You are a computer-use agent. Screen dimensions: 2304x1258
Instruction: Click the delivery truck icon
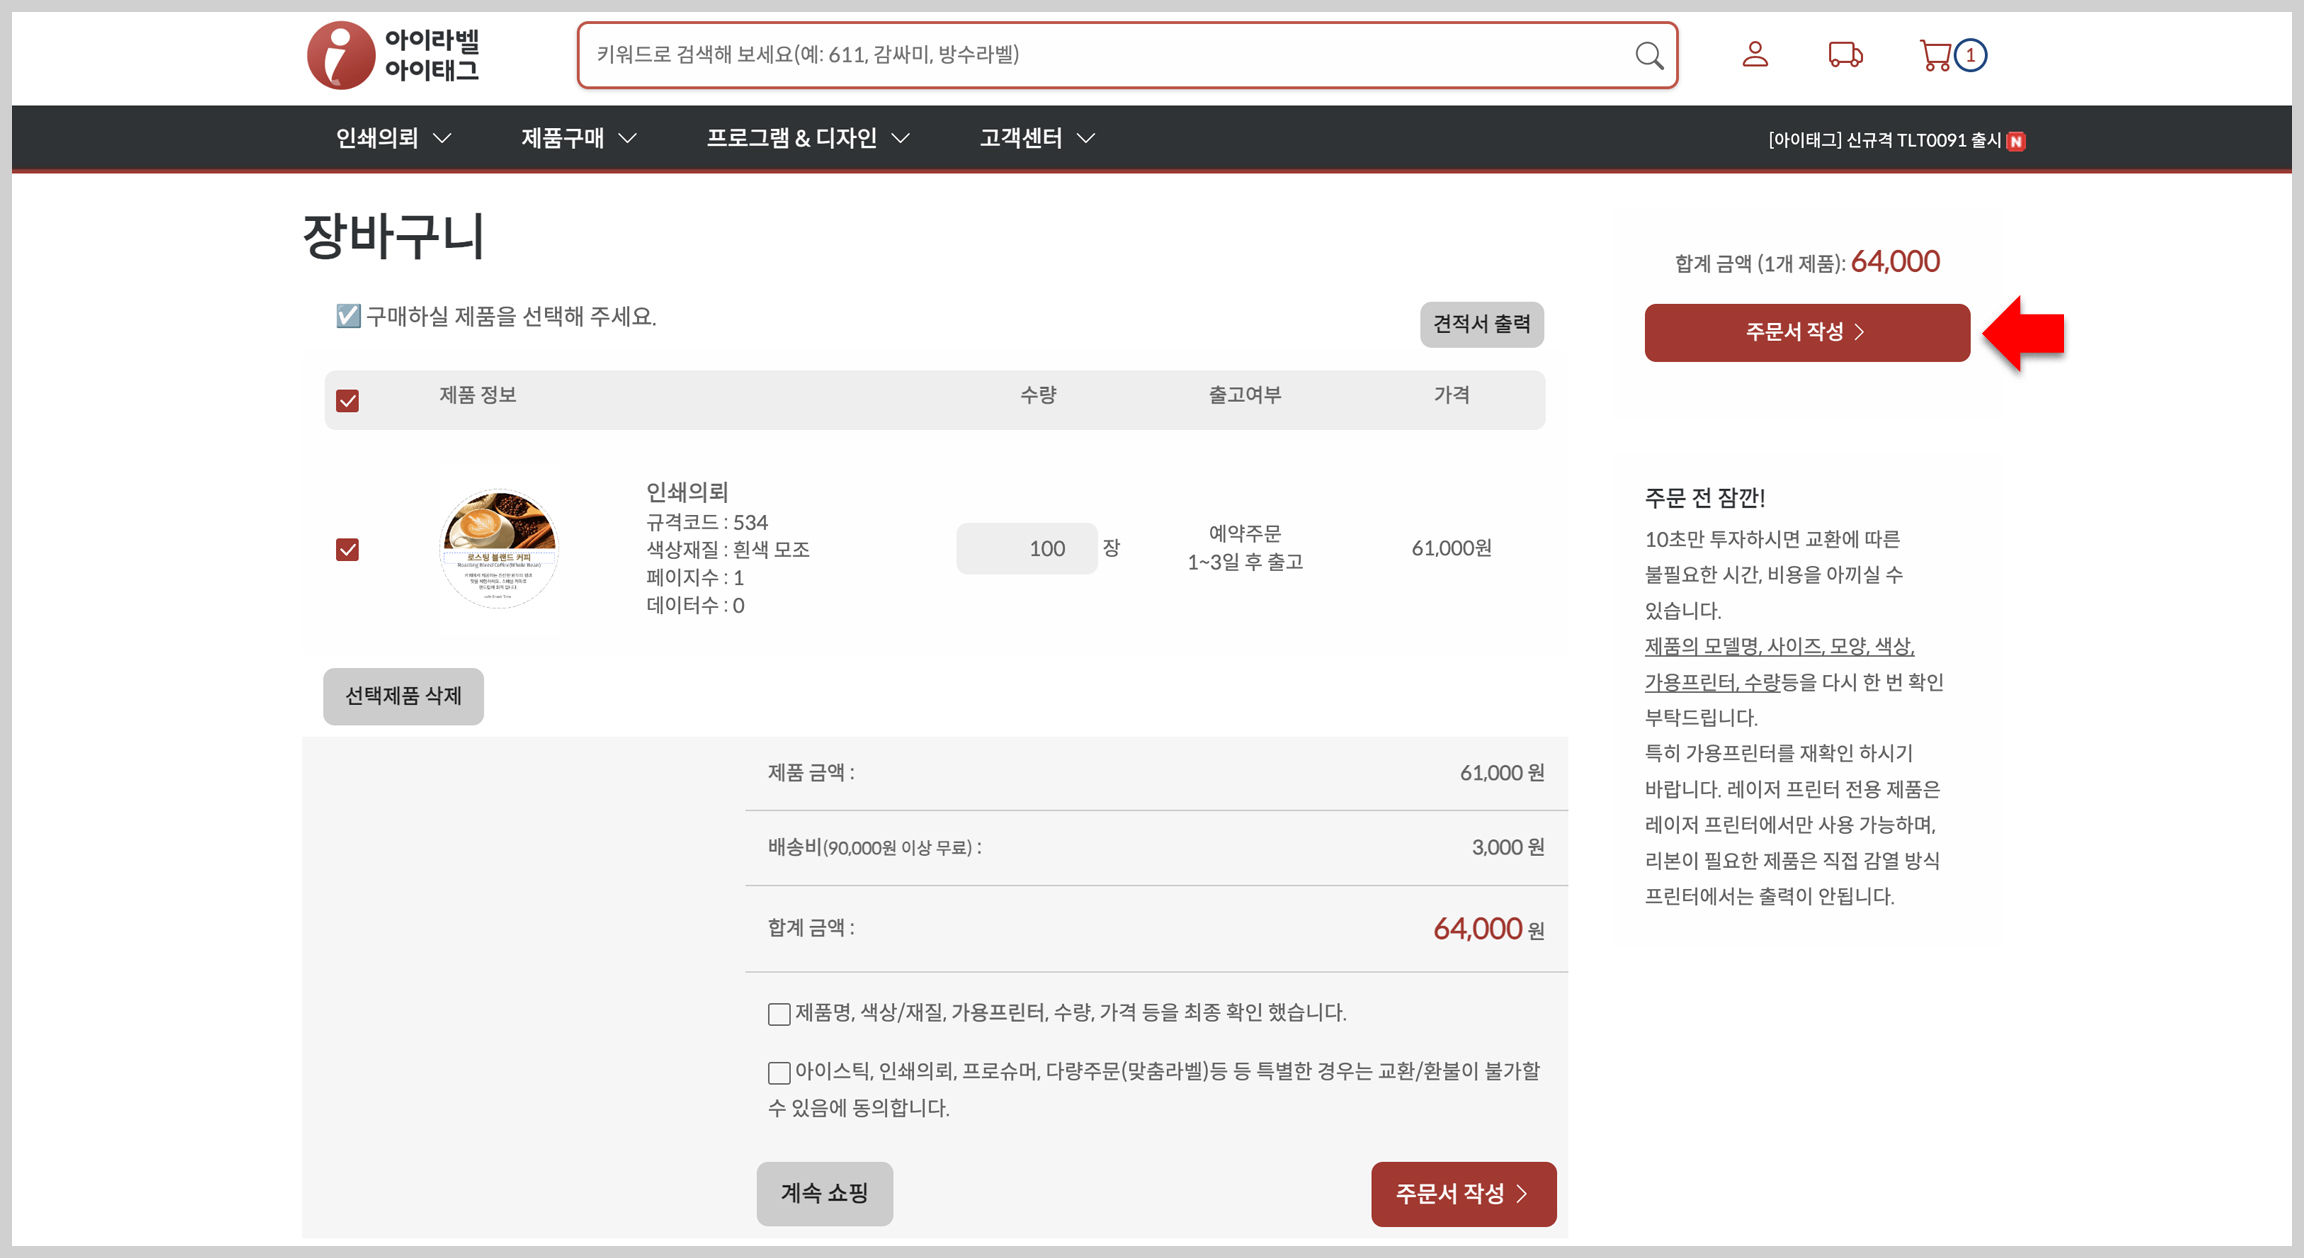pos(1845,54)
